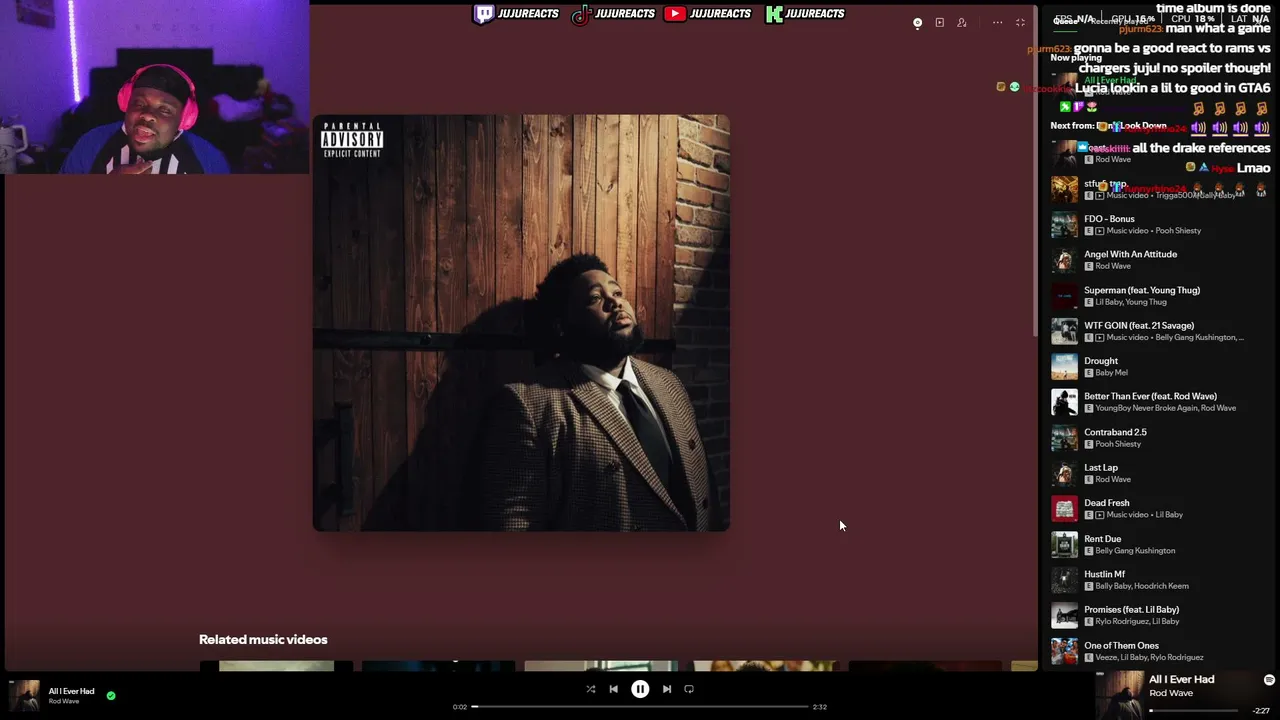Click the Spotify logo in mini player
The width and height of the screenshot is (1280, 720).
[1269, 680]
